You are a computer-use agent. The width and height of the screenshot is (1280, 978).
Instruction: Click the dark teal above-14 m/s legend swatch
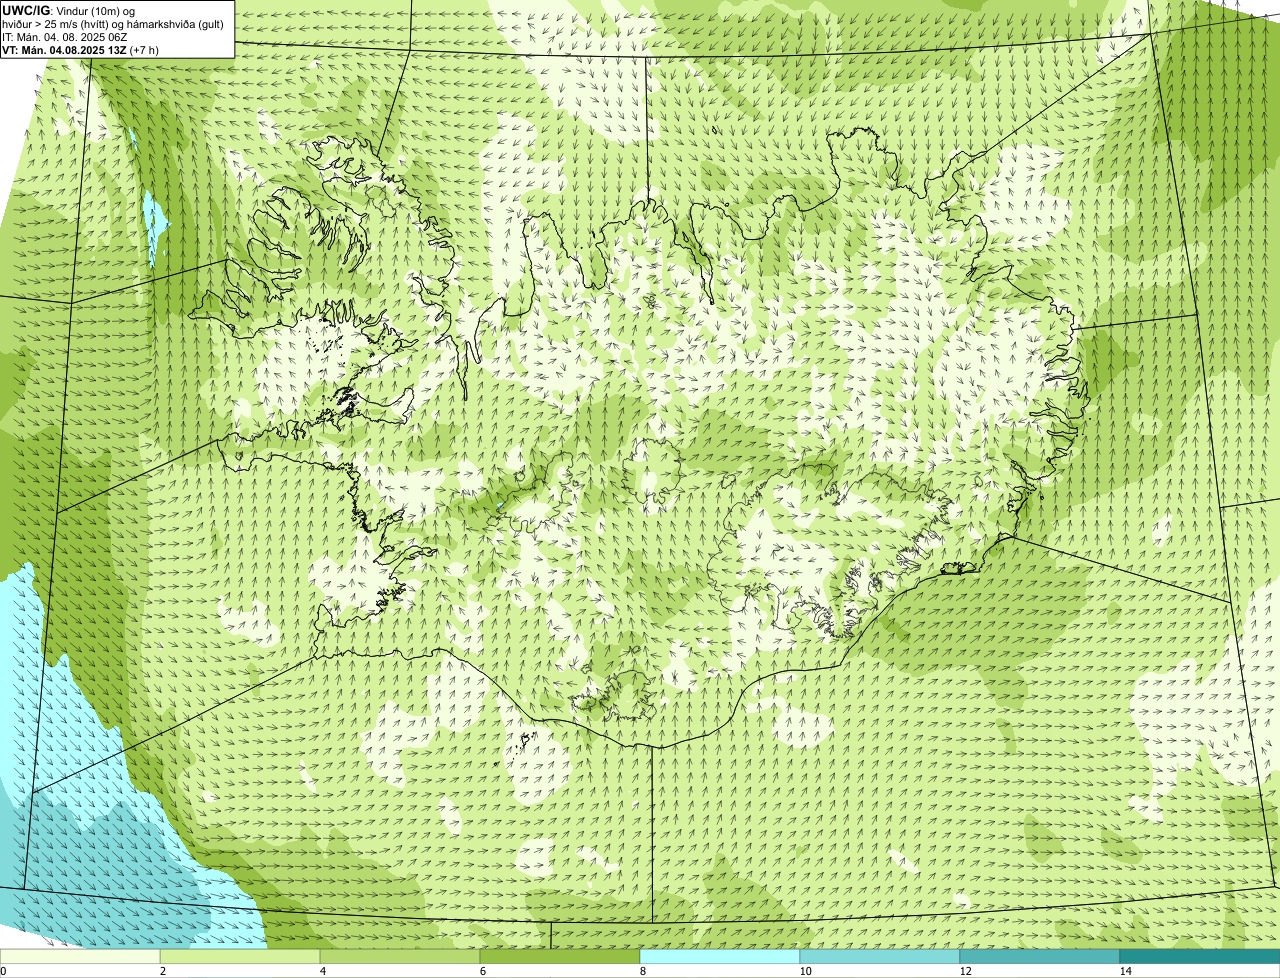coord(1200,956)
